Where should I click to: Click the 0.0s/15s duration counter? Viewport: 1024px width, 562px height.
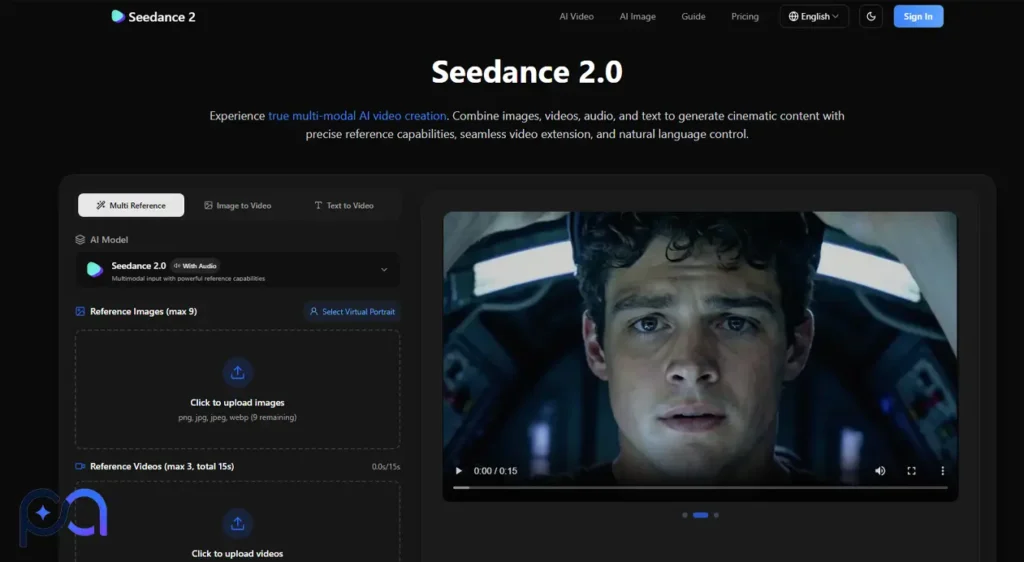385,467
